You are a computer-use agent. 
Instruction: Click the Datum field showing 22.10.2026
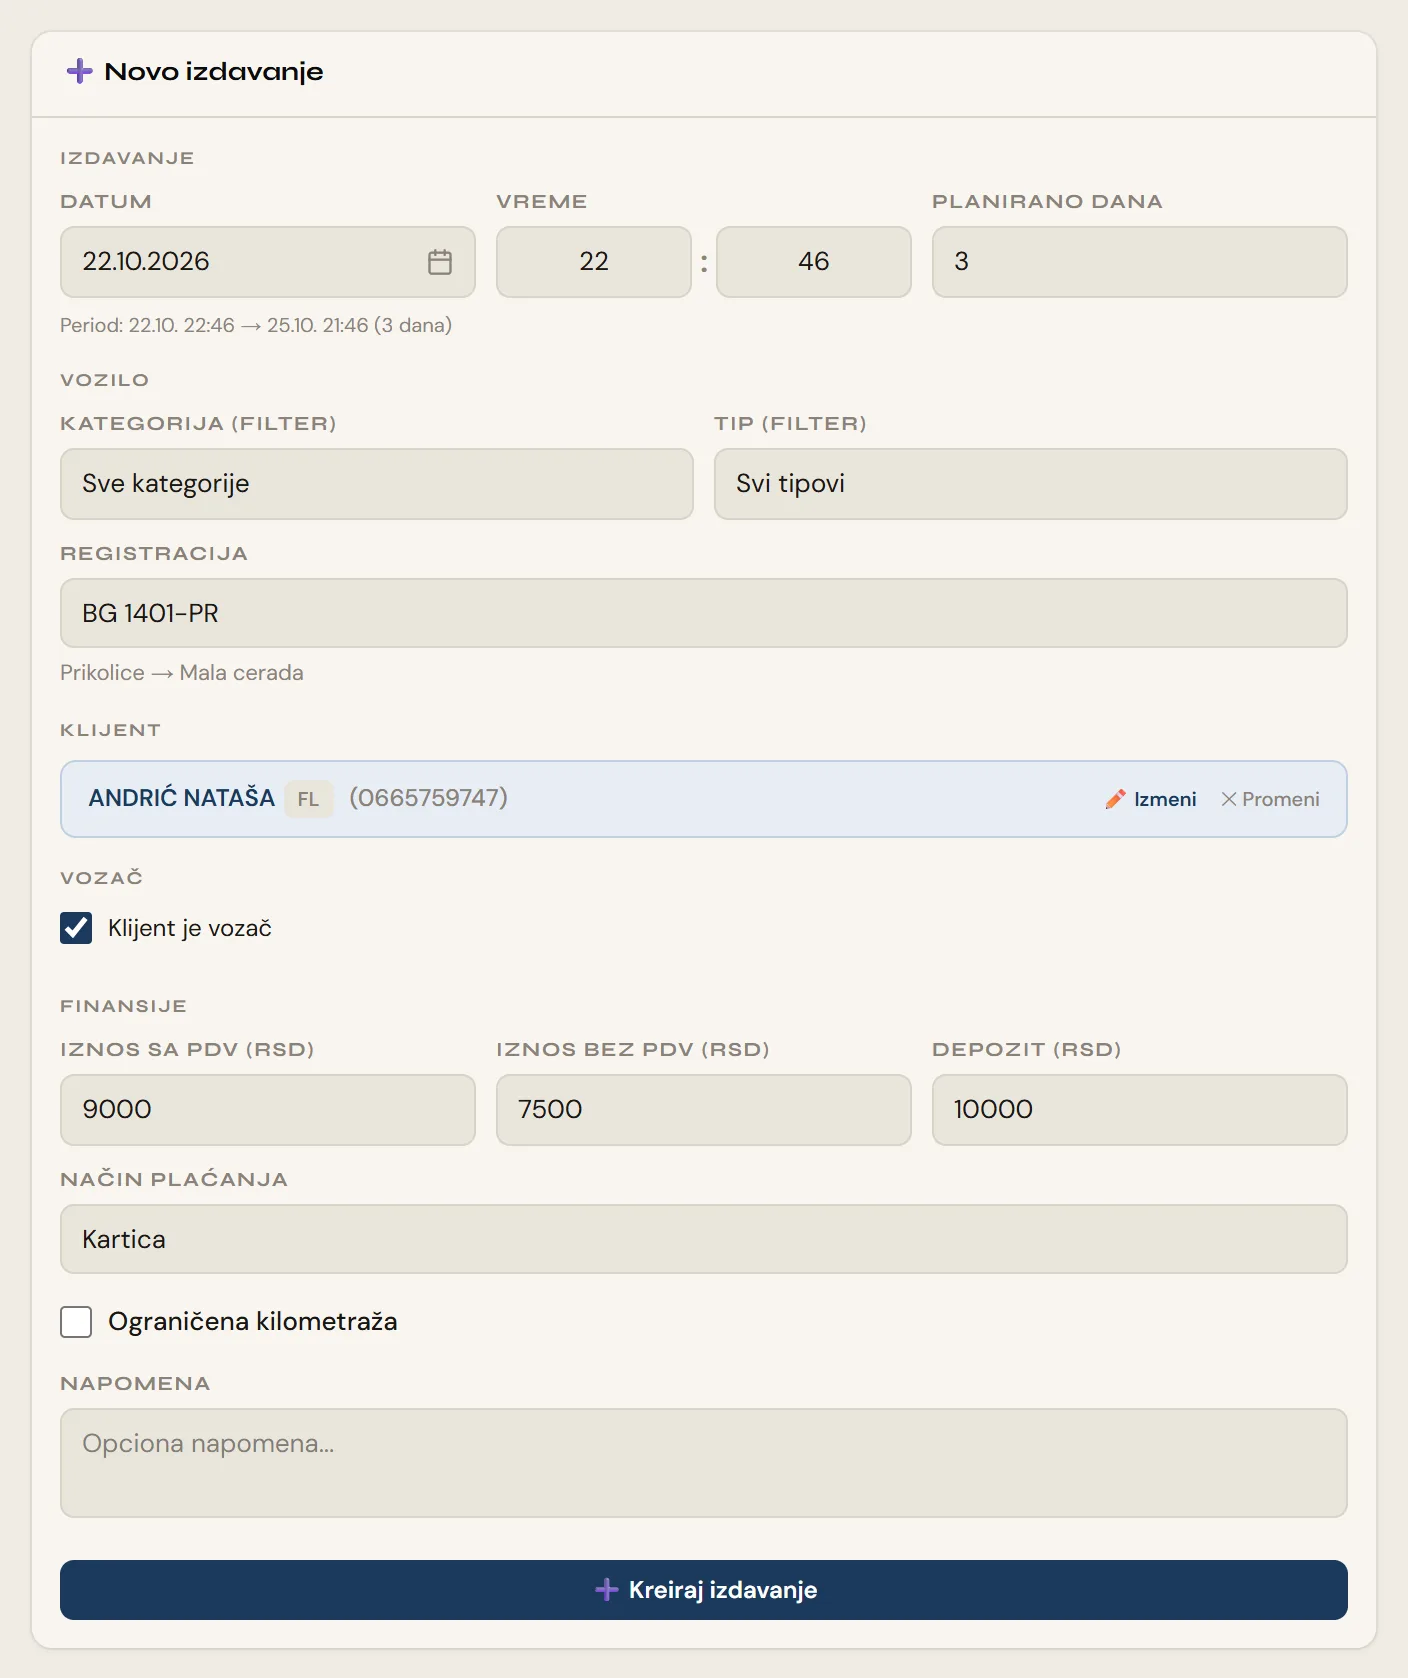[268, 262]
